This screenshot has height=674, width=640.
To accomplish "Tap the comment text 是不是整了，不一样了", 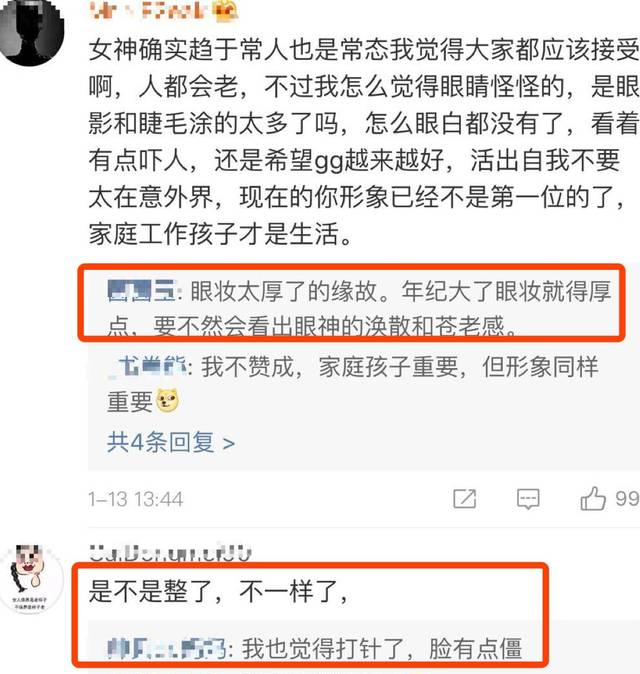I will [217, 591].
